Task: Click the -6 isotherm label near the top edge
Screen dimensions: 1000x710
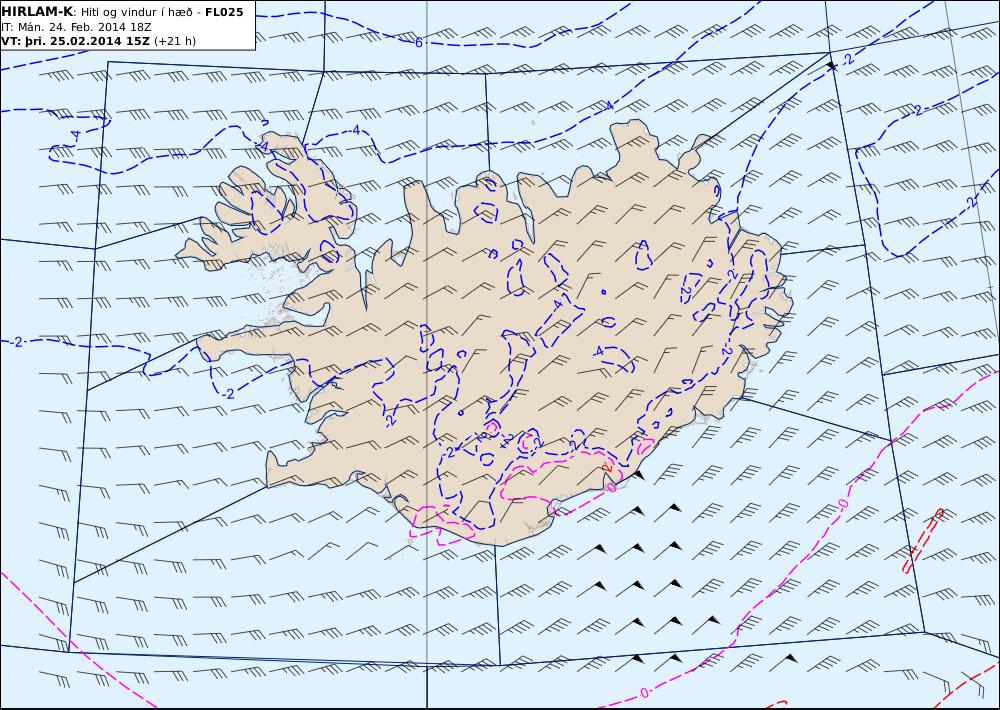Action: 418,43
